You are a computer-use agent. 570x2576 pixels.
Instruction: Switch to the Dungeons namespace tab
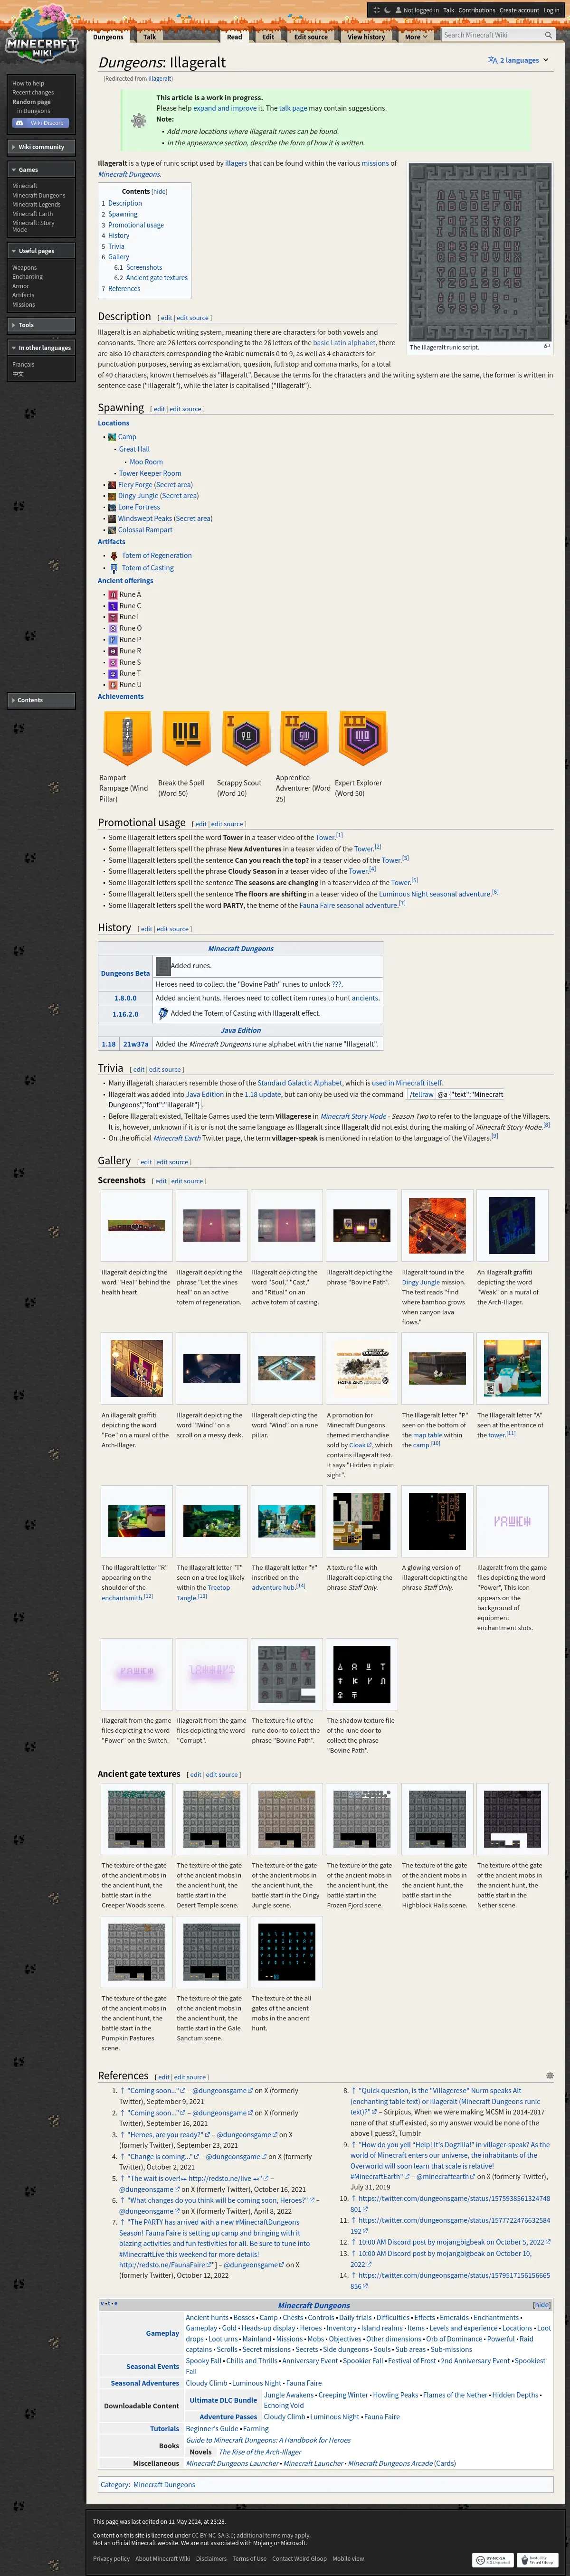click(108, 37)
